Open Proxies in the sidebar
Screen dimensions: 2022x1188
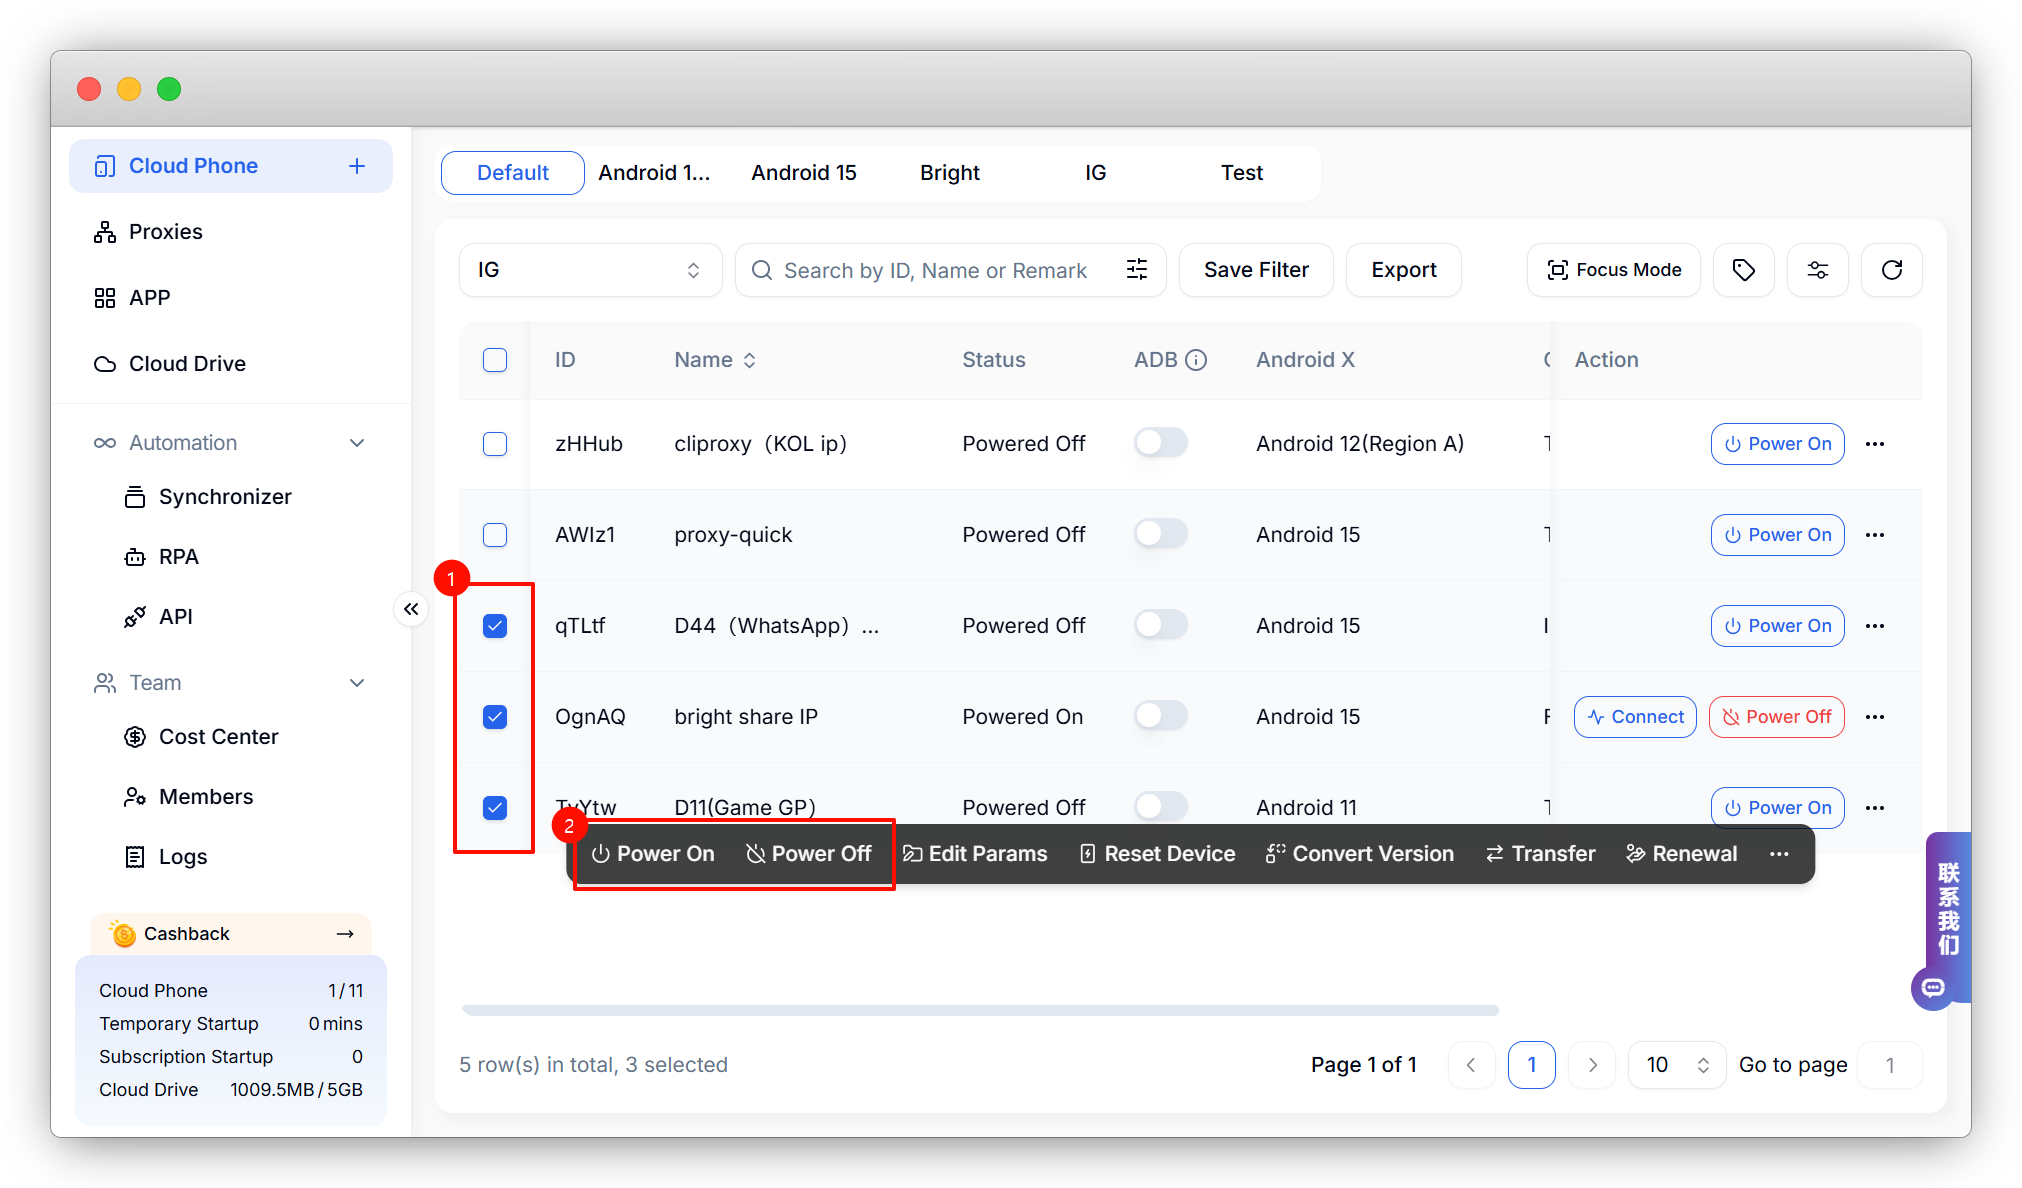coord(165,232)
